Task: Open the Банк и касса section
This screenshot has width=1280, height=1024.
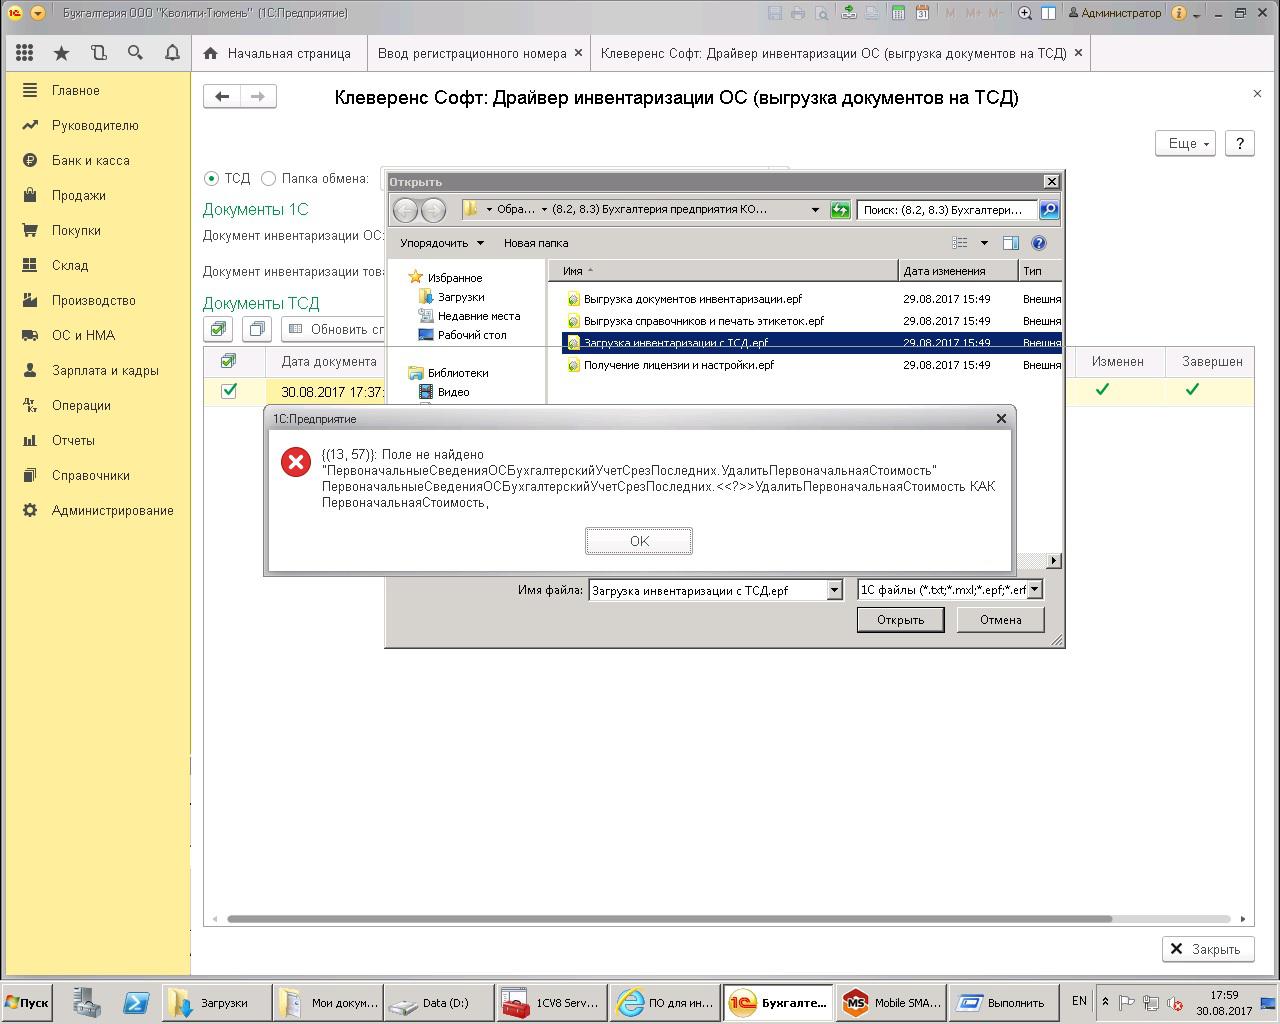Action: [x=91, y=160]
